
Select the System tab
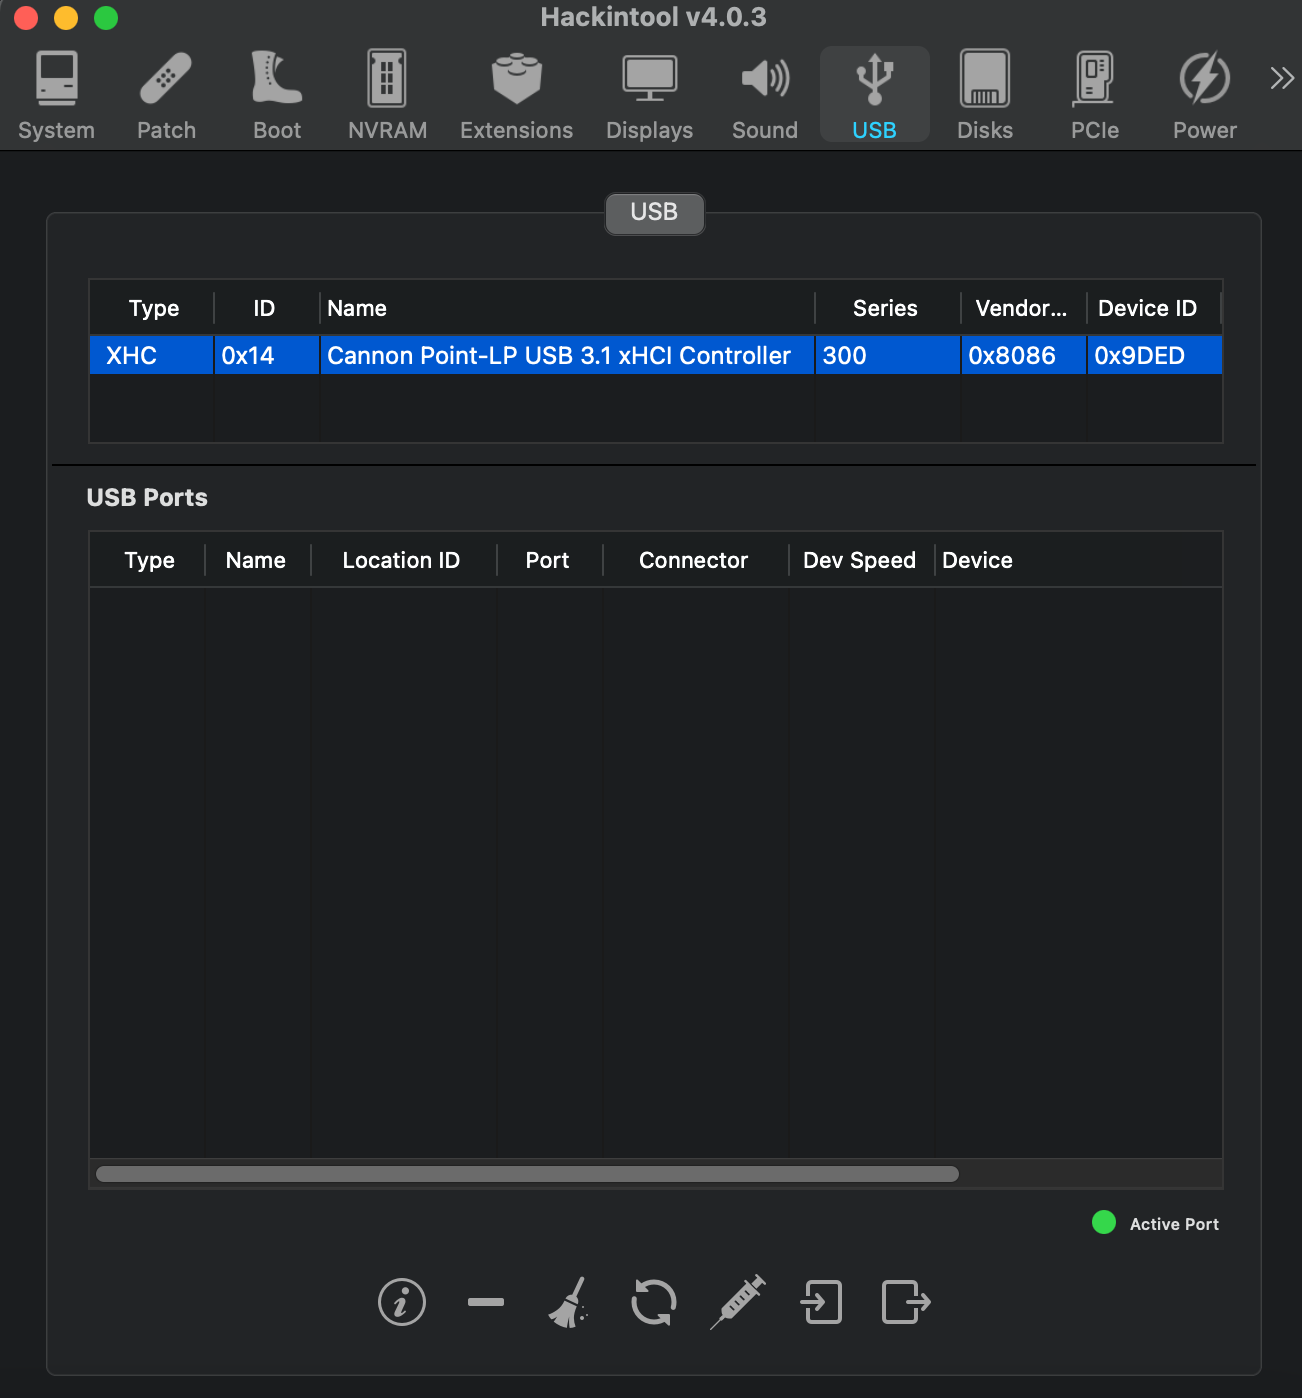click(56, 93)
